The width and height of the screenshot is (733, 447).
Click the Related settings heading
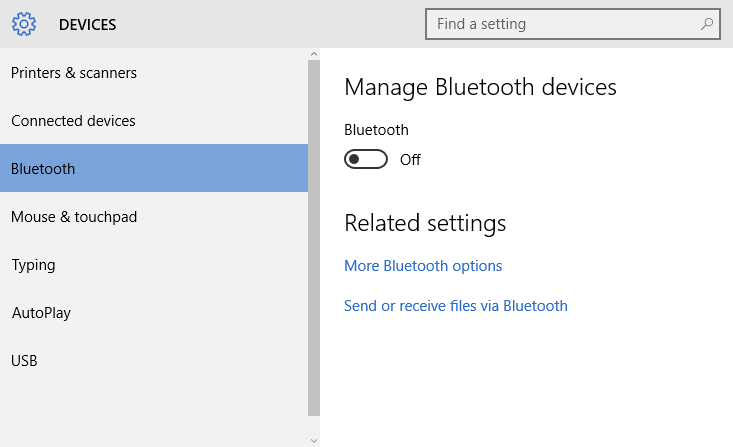tap(425, 223)
